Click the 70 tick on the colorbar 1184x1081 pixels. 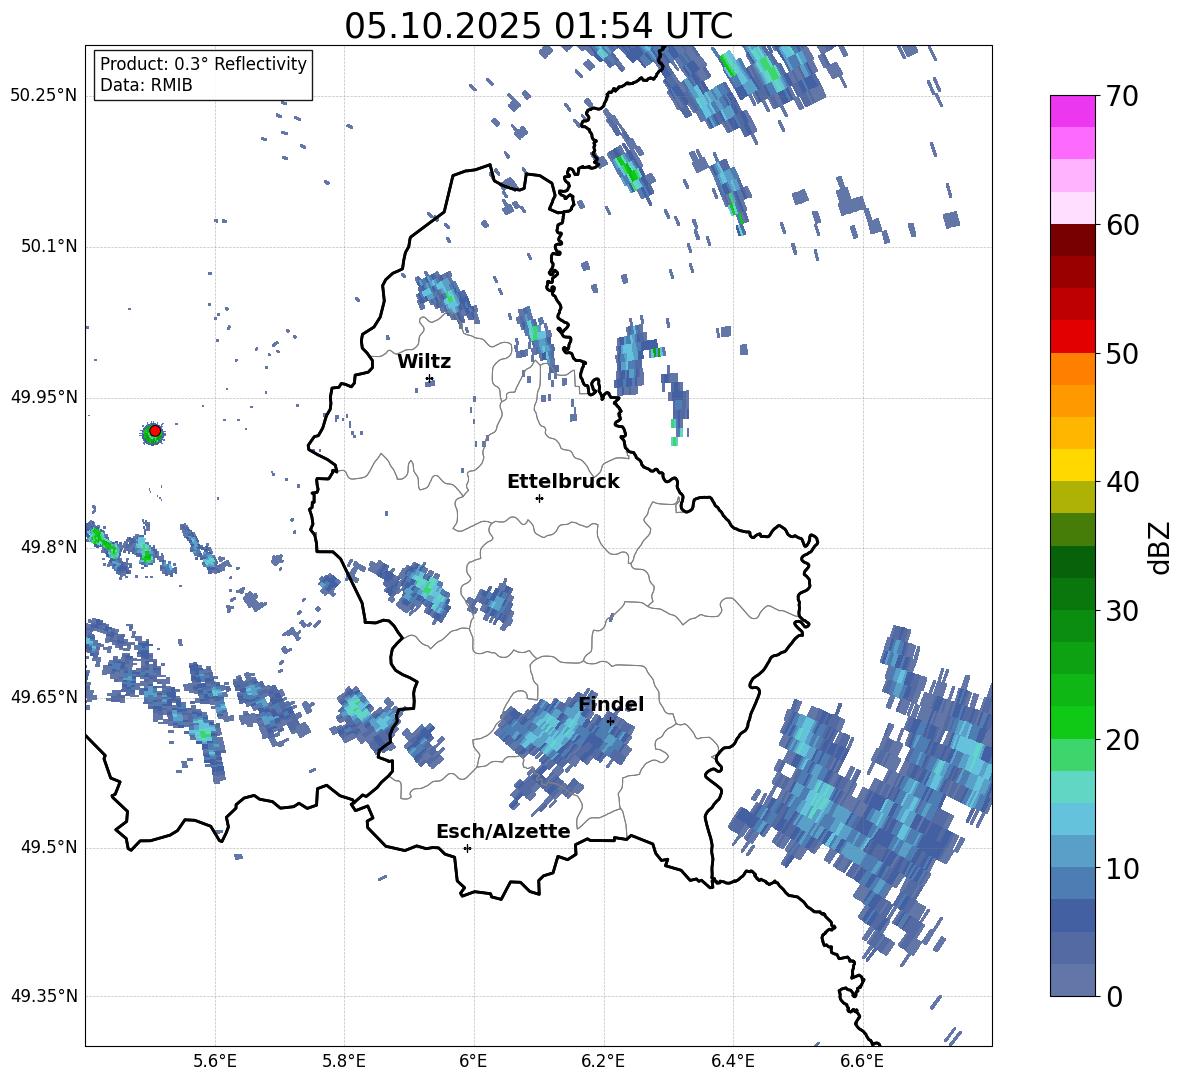pos(1122,97)
